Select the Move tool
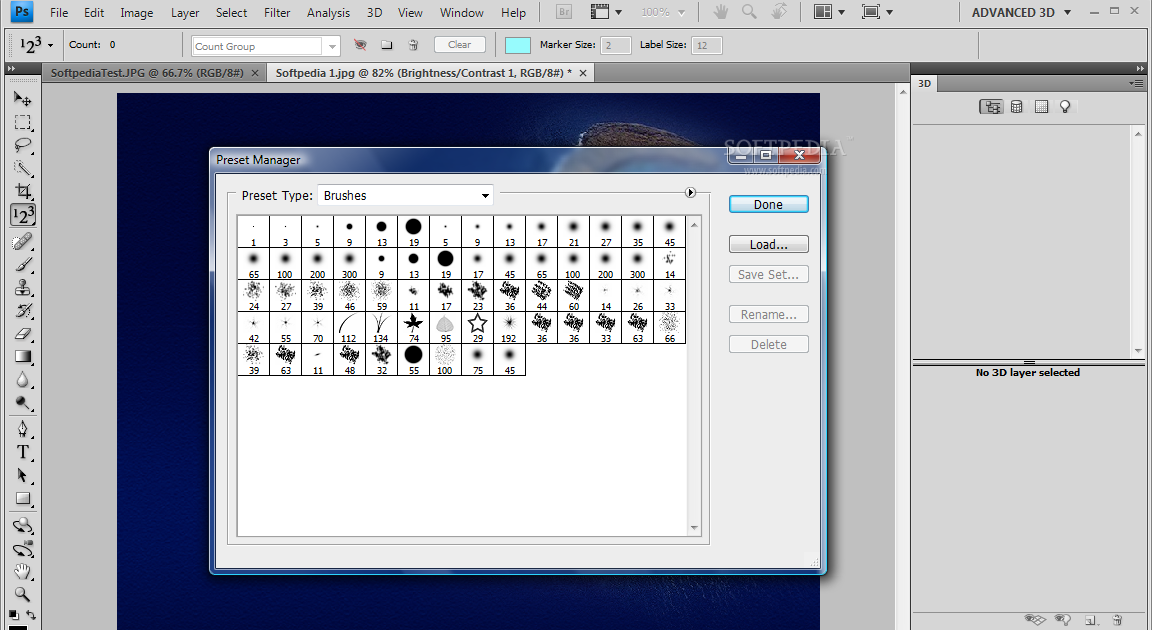The height and width of the screenshot is (630, 1152). click(x=23, y=98)
